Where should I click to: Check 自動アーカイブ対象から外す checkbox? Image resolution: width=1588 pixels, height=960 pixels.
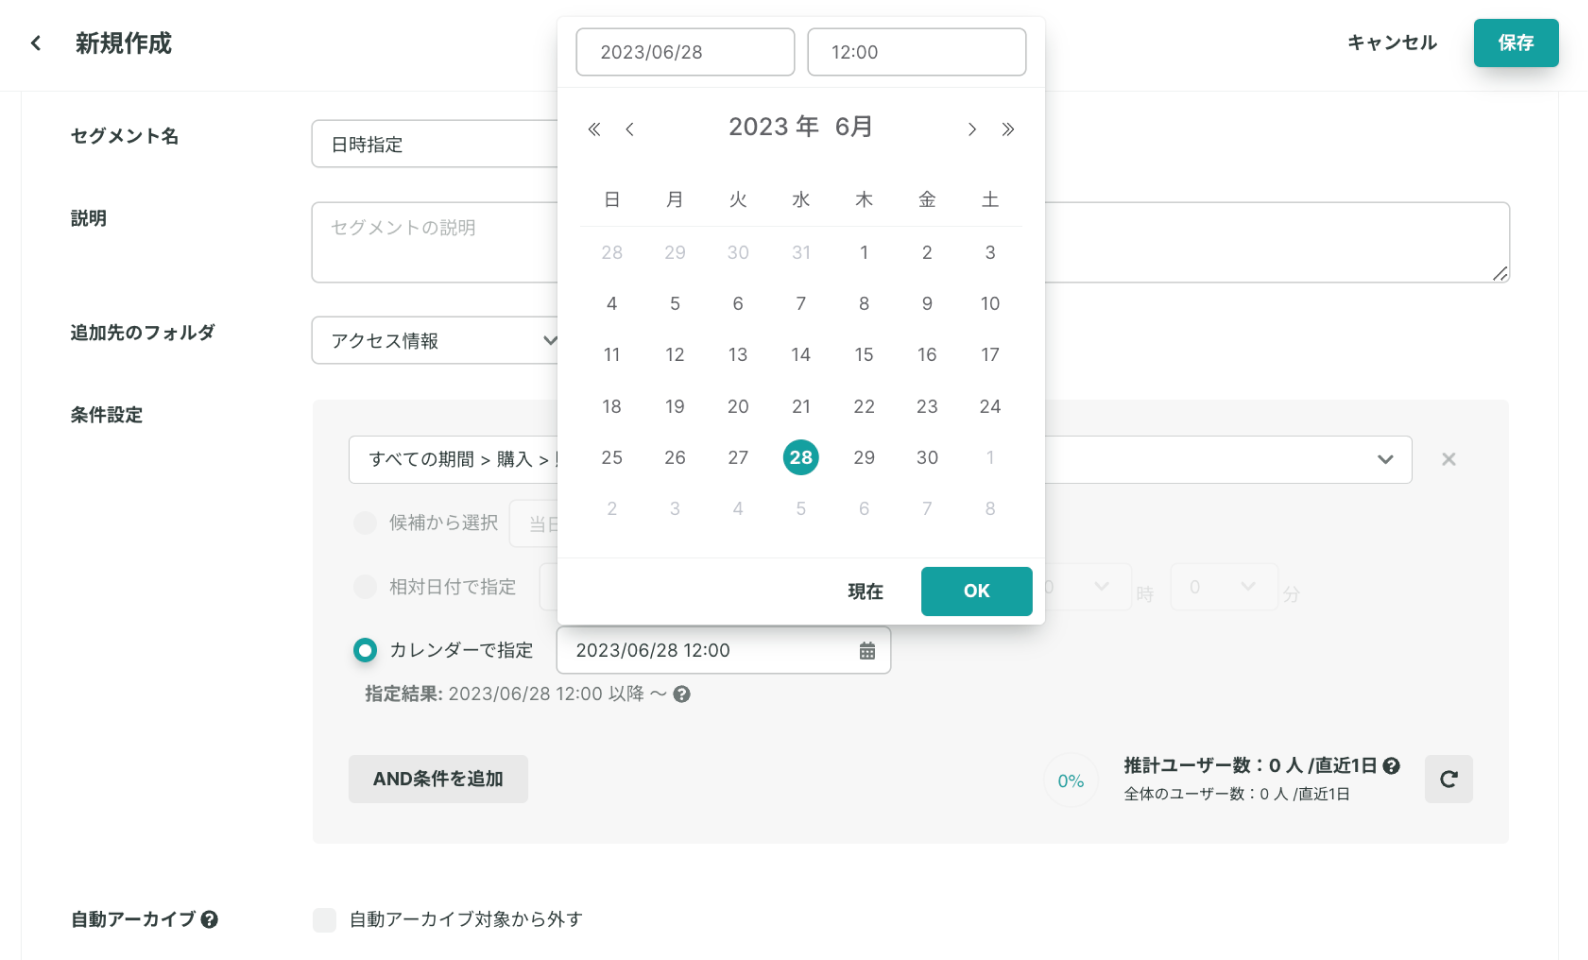click(x=324, y=920)
